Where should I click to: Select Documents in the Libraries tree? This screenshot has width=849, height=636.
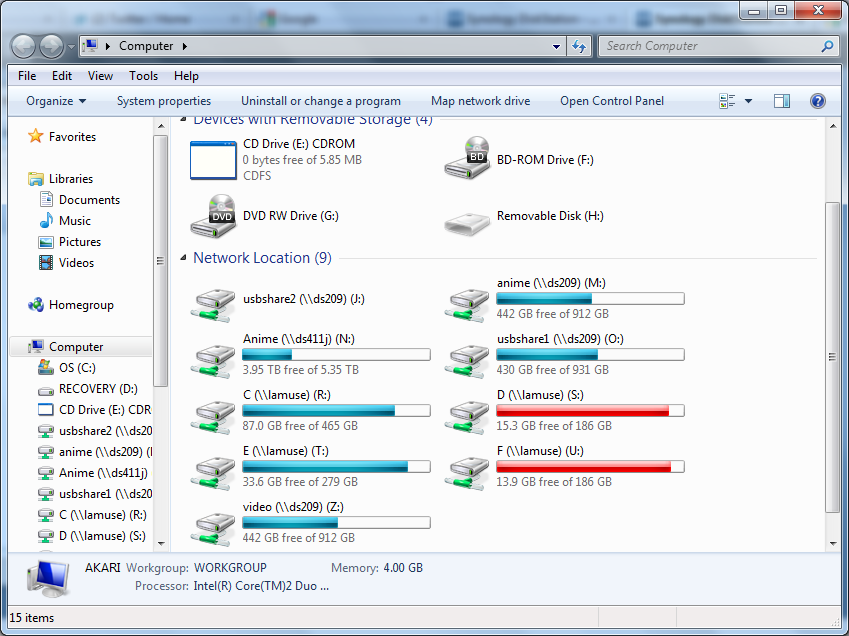[89, 200]
